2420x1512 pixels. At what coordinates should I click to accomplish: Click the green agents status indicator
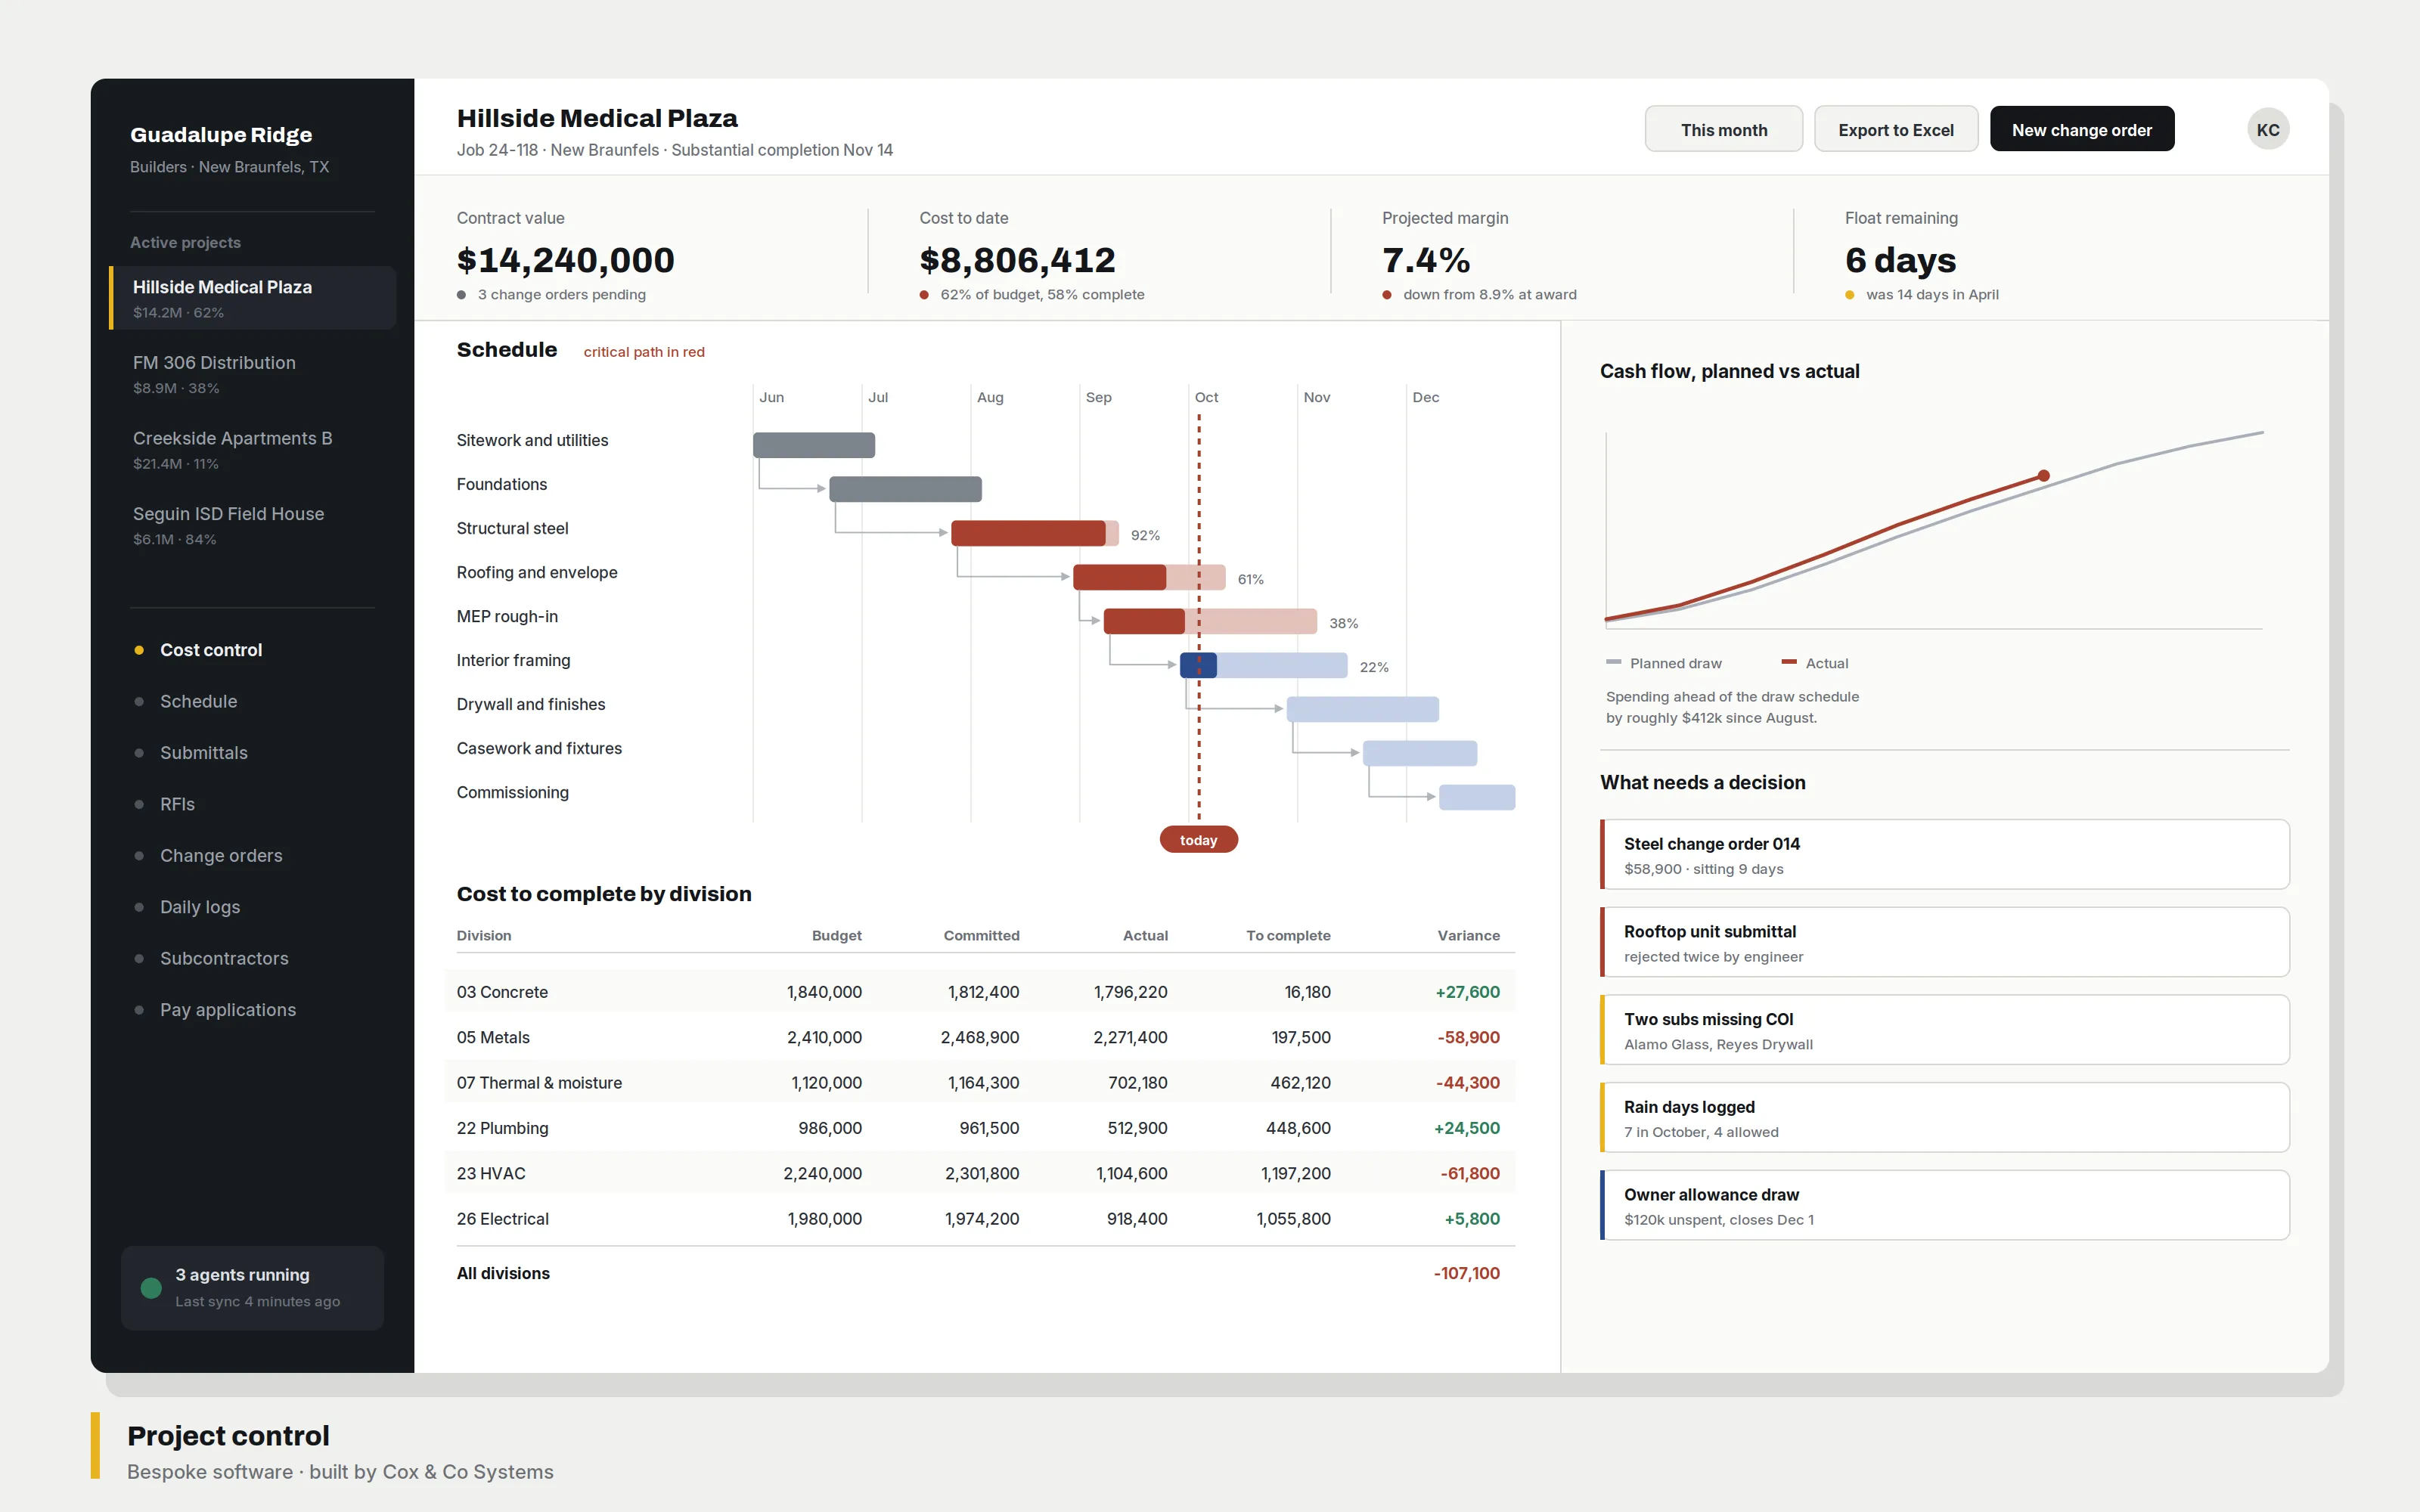pyautogui.click(x=151, y=1287)
